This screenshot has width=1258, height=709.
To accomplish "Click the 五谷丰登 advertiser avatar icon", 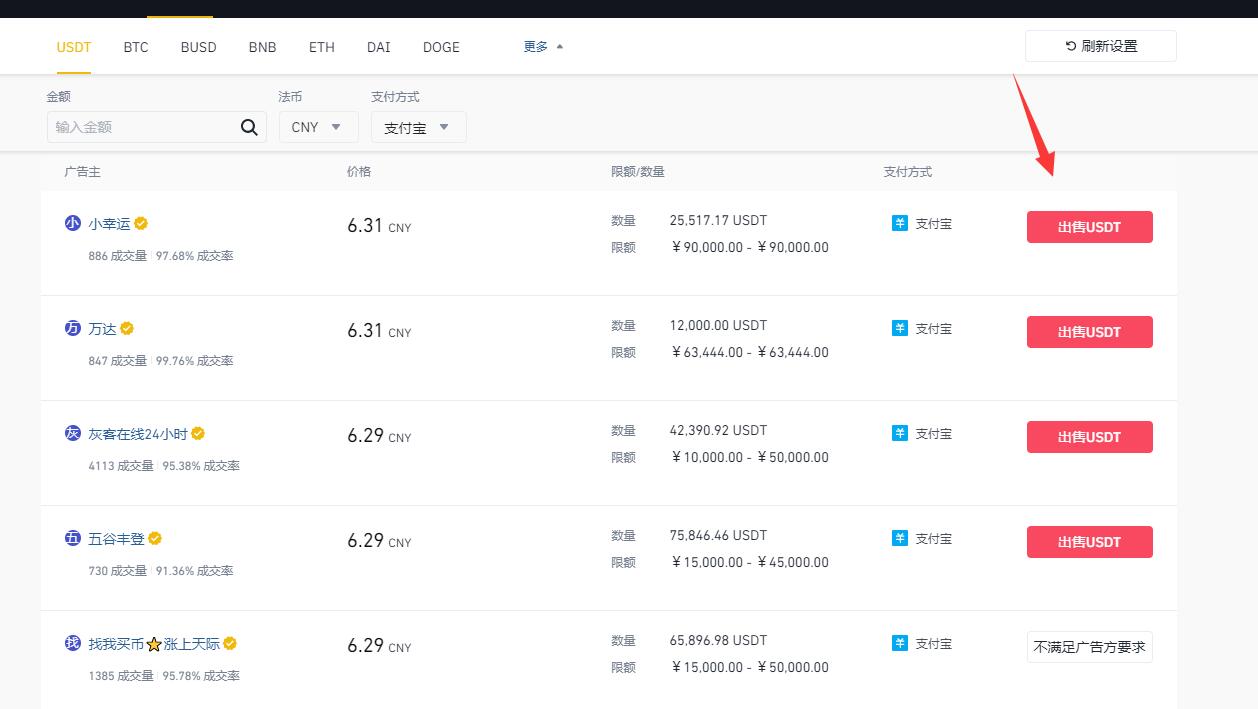I will click(x=72, y=538).
